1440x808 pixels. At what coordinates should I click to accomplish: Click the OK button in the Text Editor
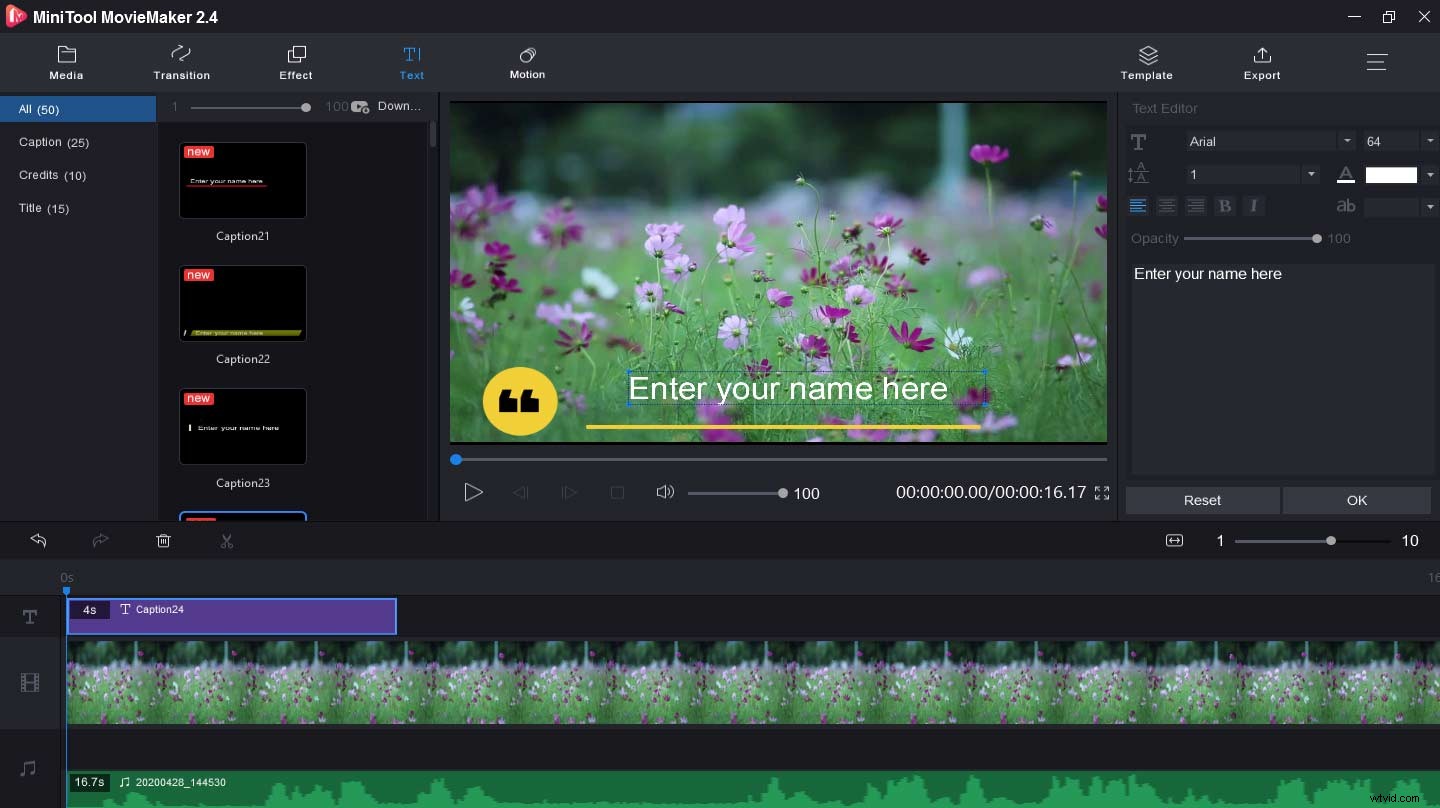pyautogui.click(x=1356, y=500)
